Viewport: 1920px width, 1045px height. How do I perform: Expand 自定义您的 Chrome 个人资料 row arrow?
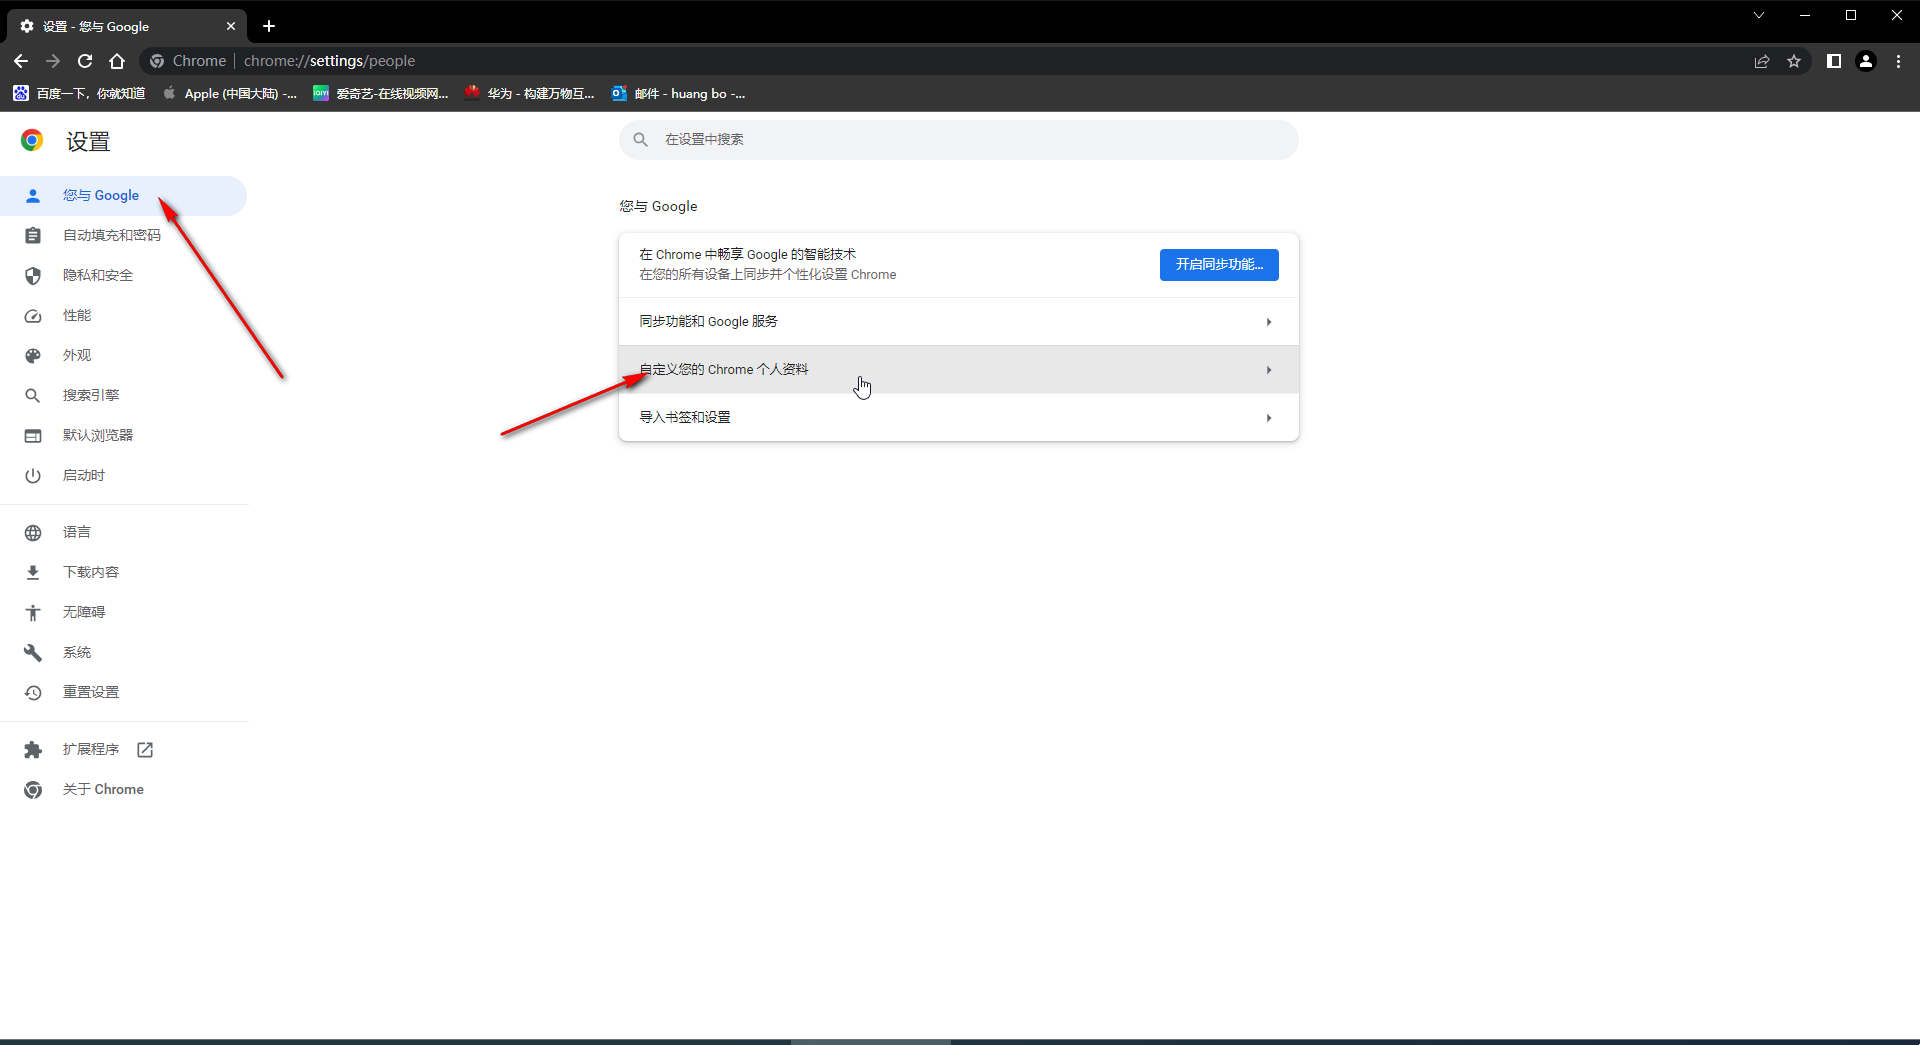[x=1269, y=370]
